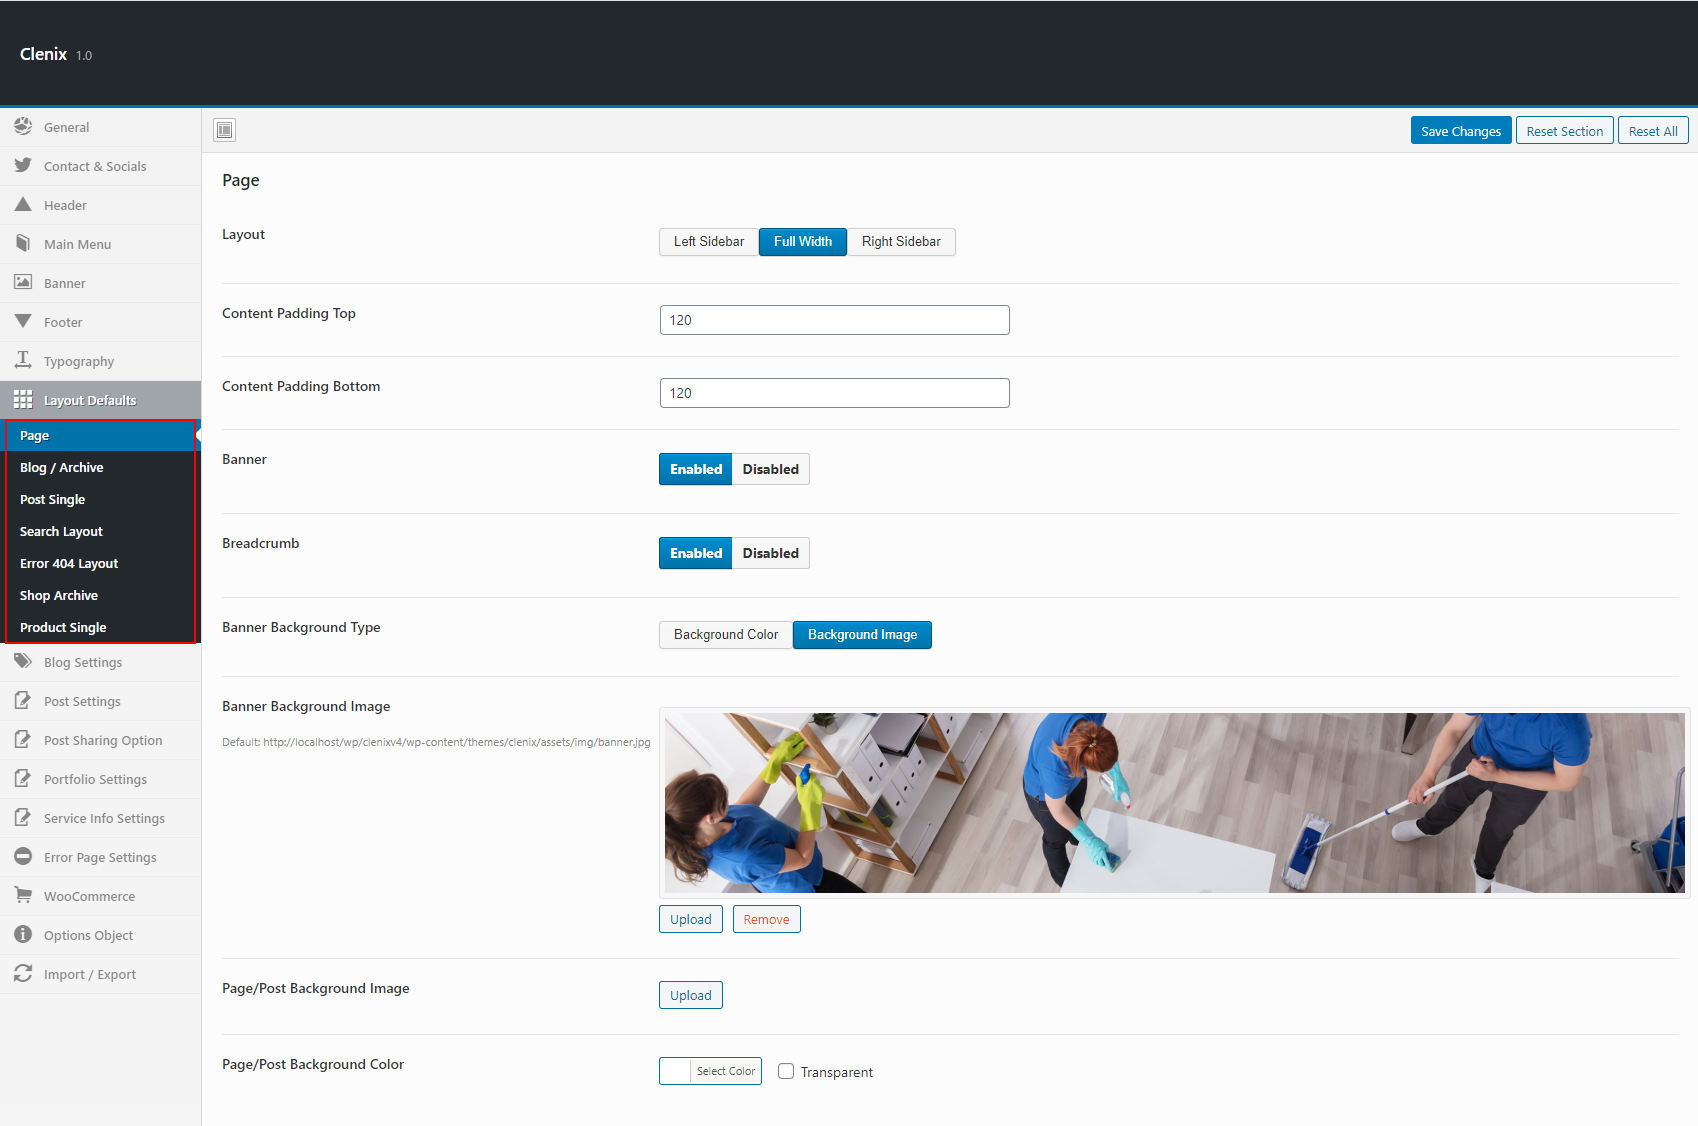Click the Header triangle icon
Image resolution: width=1698 pixels, height=1126 pixels.
[23, 204]
